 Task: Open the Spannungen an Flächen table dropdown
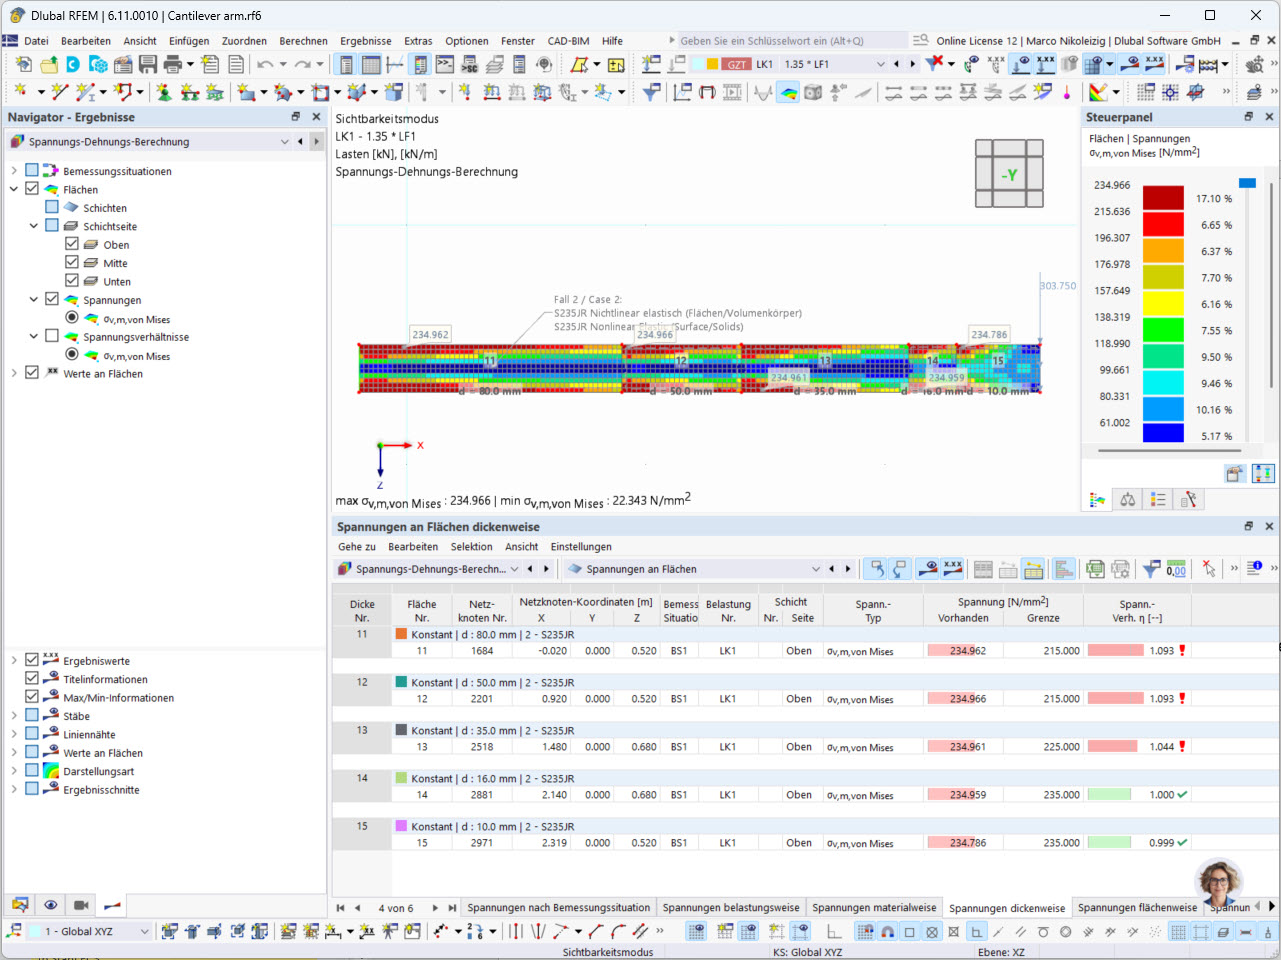[x=816, y=569]
